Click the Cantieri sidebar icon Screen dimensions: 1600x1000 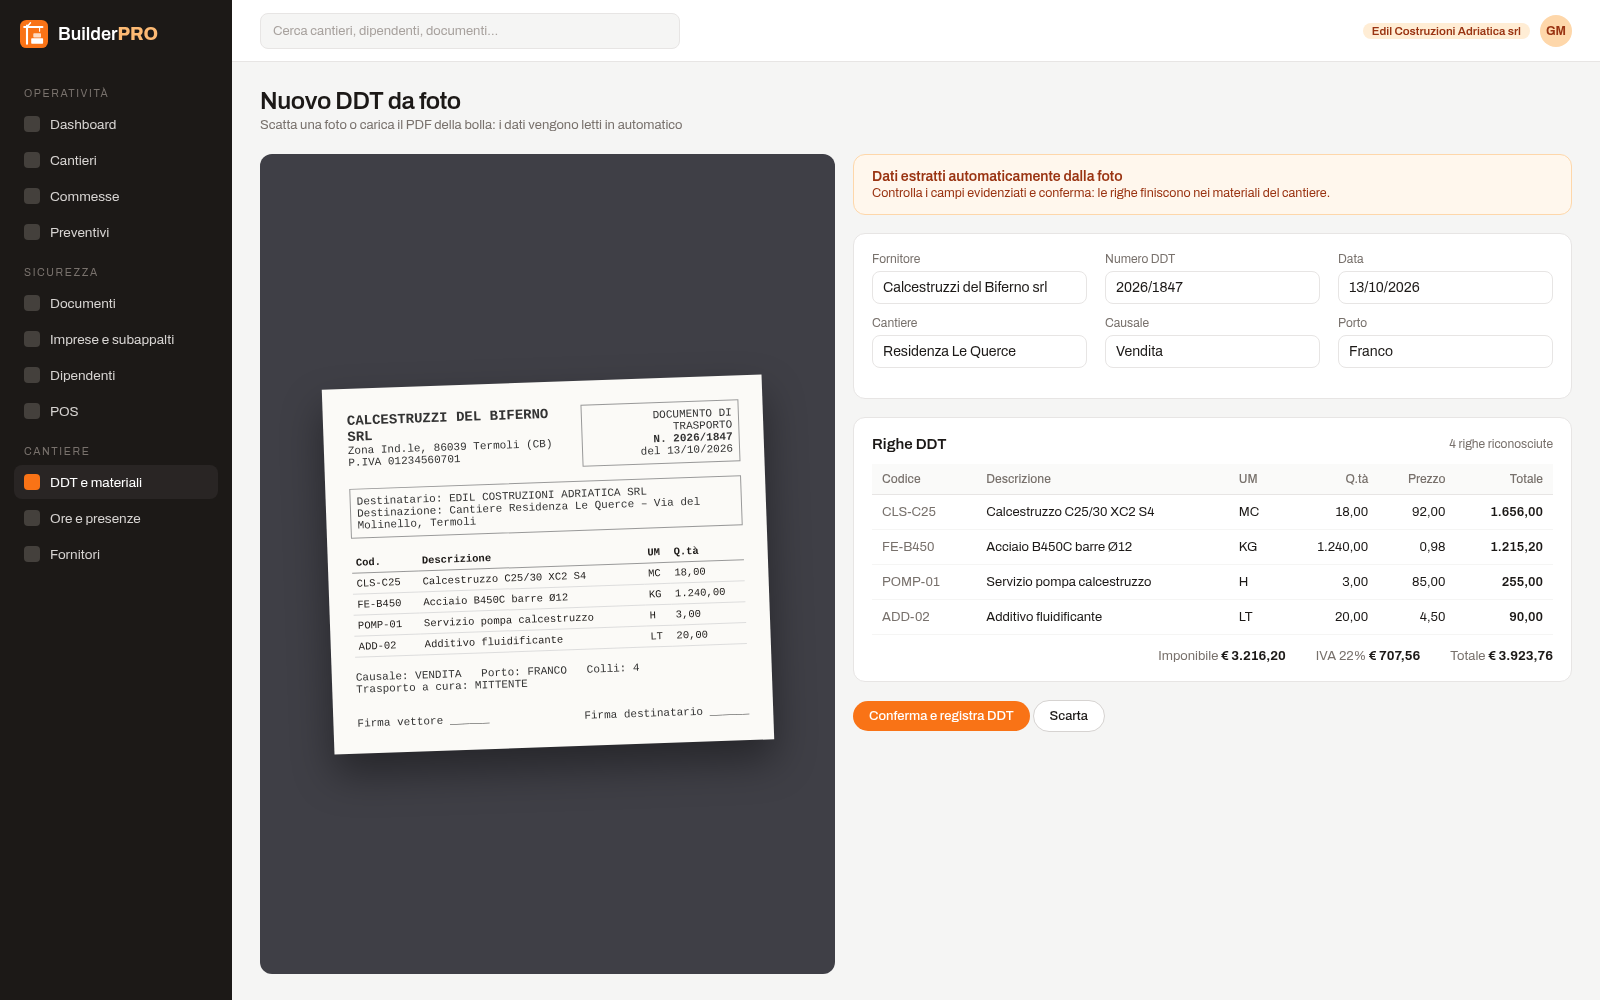pos(32,160)
